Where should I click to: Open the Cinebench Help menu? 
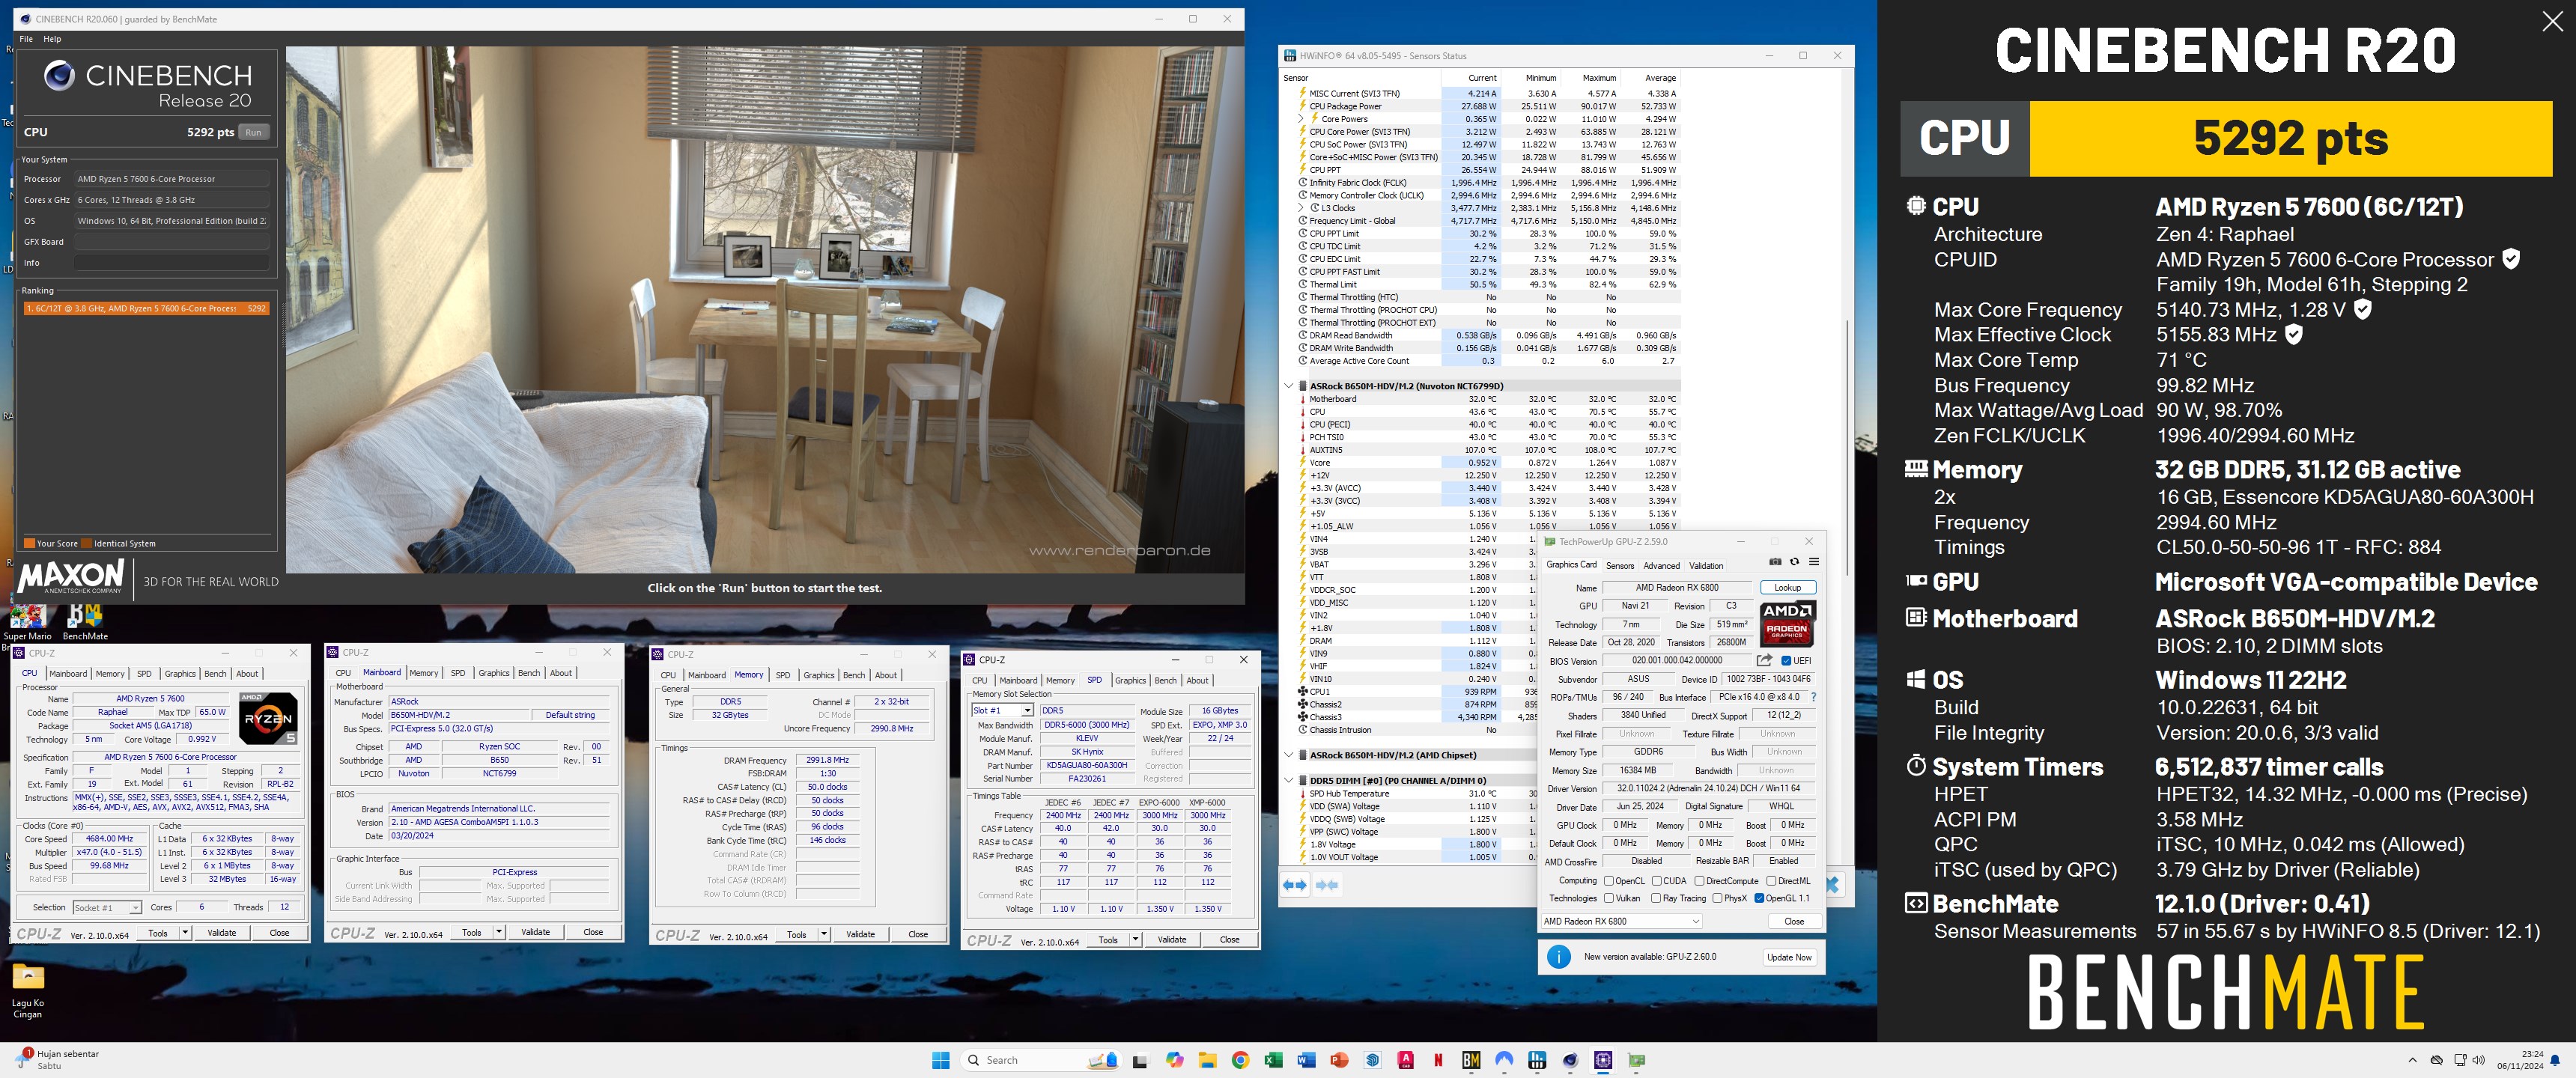52,39
